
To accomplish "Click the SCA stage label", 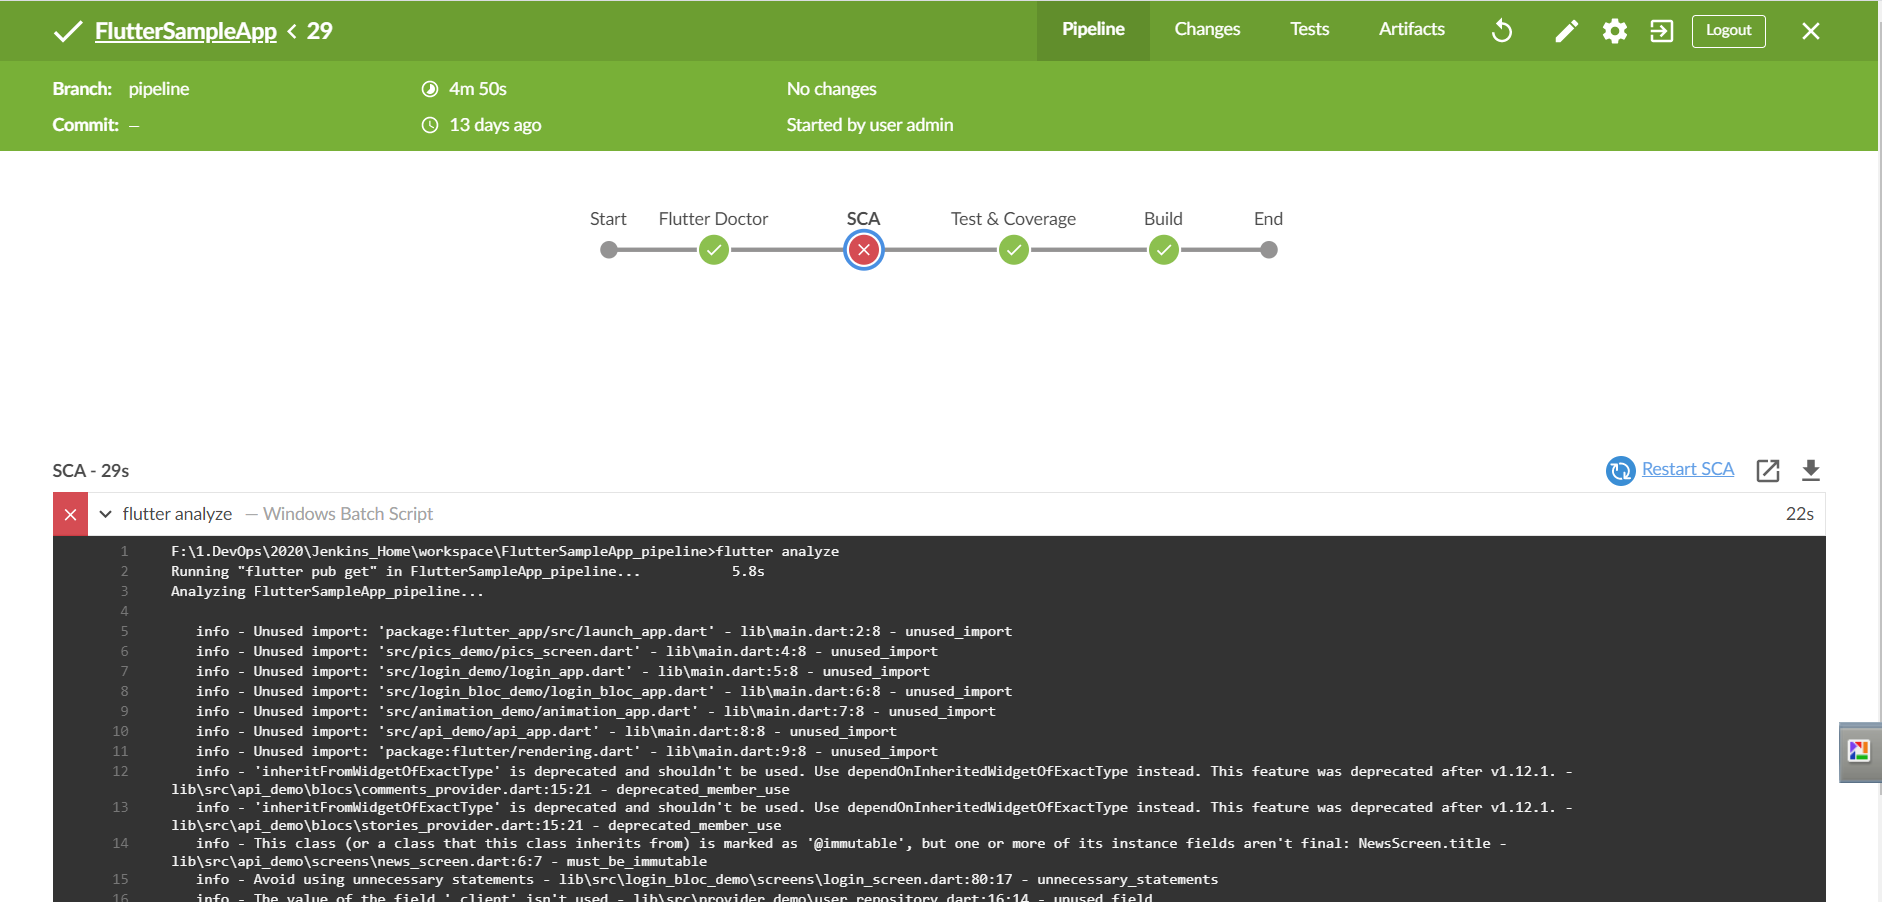I will (x=863, y=219).
